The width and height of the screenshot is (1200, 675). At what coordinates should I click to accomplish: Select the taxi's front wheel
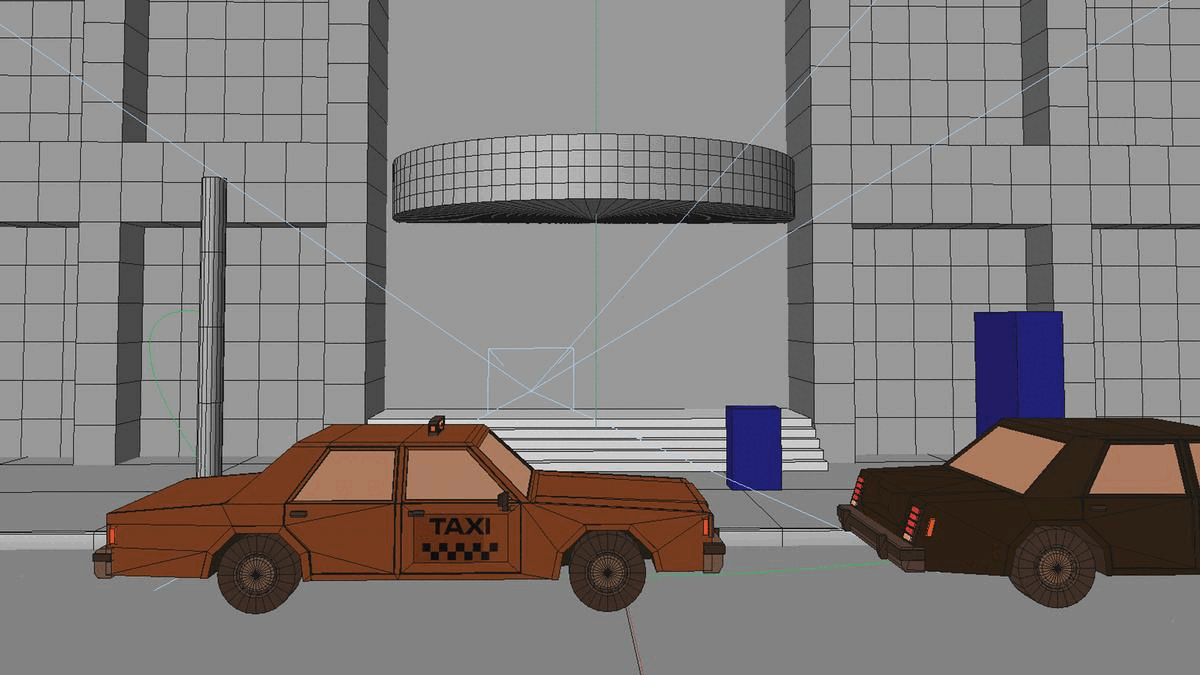coord(608,571)
